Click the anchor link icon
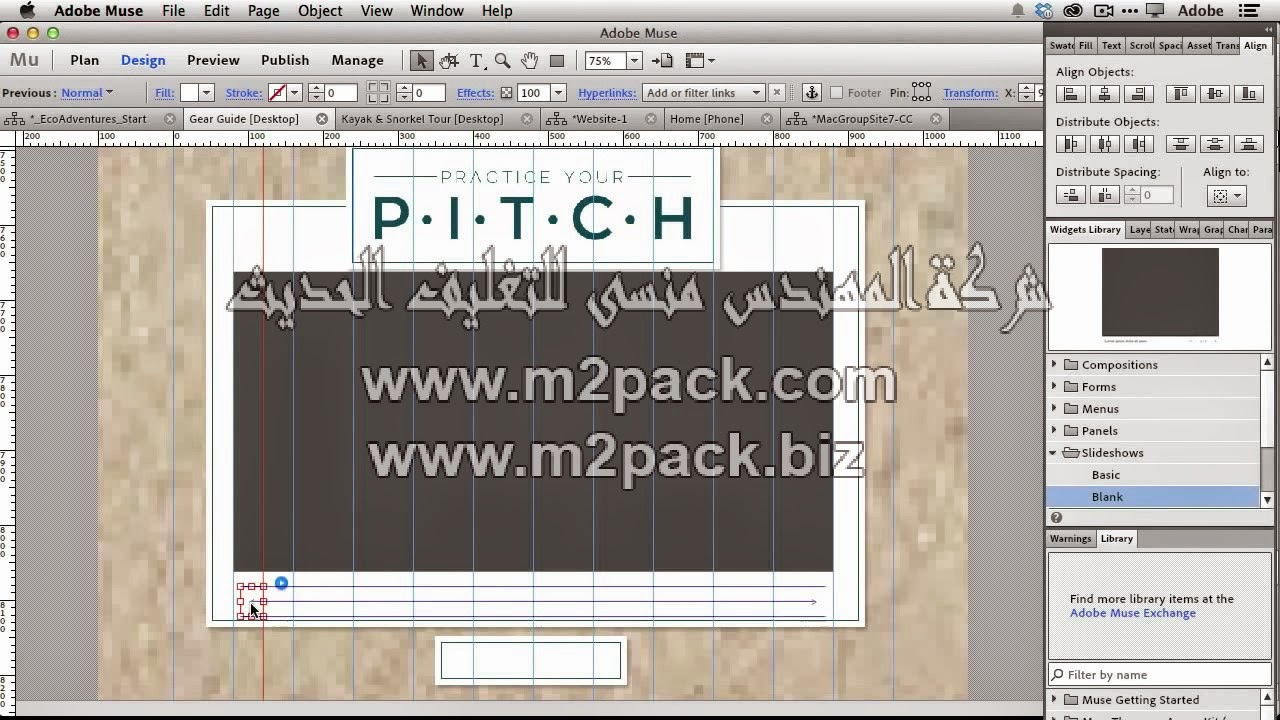The height and width of the screenshot is (720, 1280). (812, 93)
